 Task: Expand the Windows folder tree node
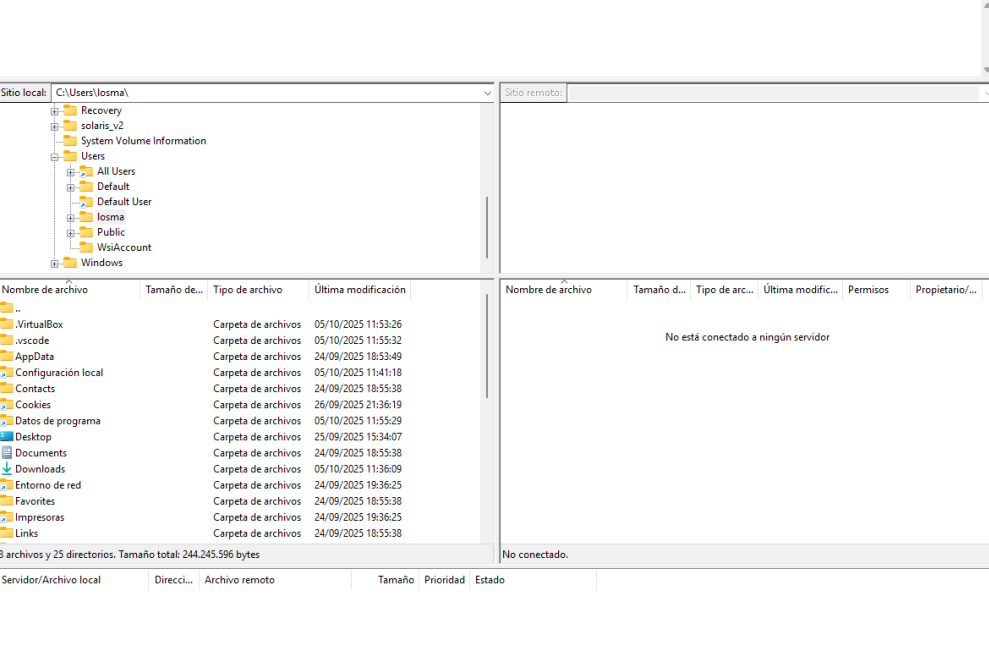pos(55,264)
